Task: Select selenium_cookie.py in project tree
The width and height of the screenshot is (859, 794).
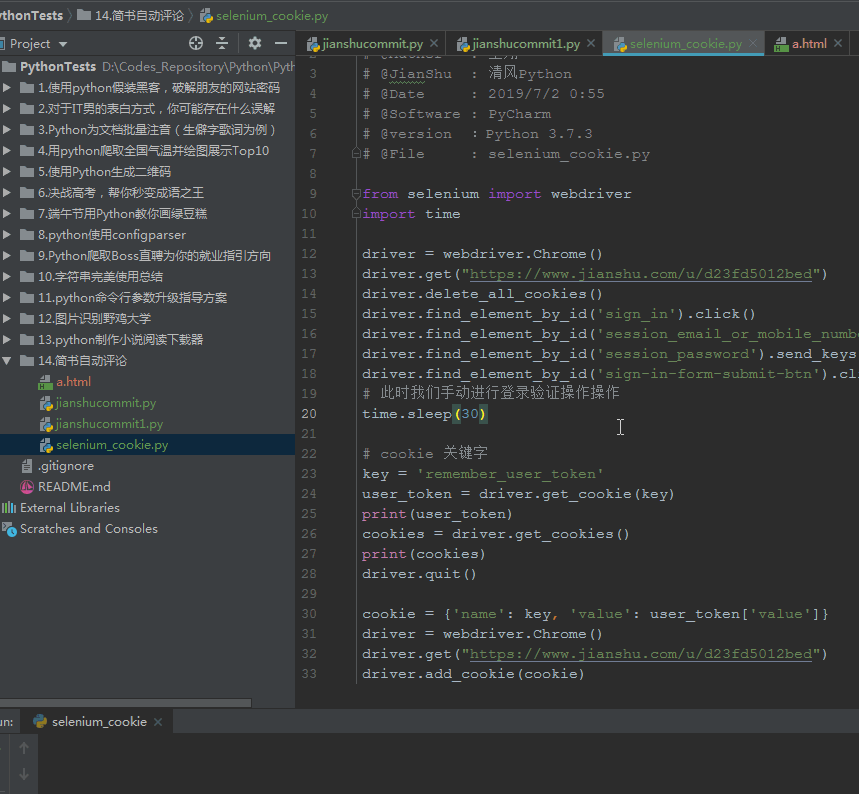Action: (x=112, y=445)
